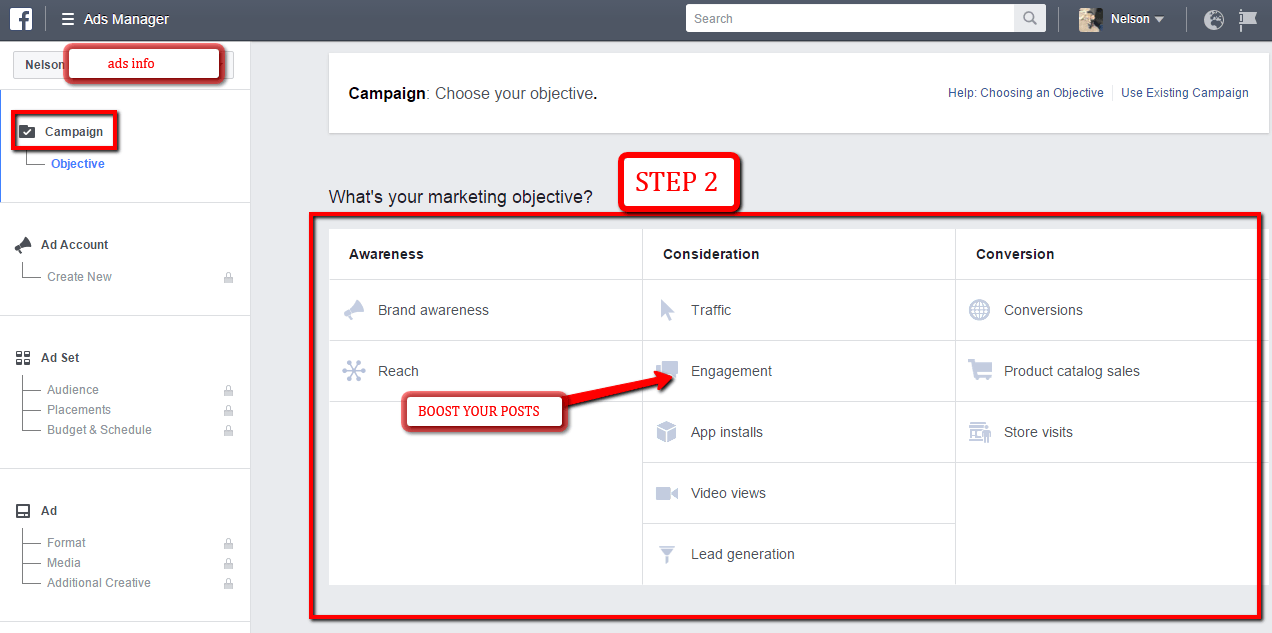The image size is (1272, 633).
Task: Go to the Budget & Schedule step
Action: 99,430
